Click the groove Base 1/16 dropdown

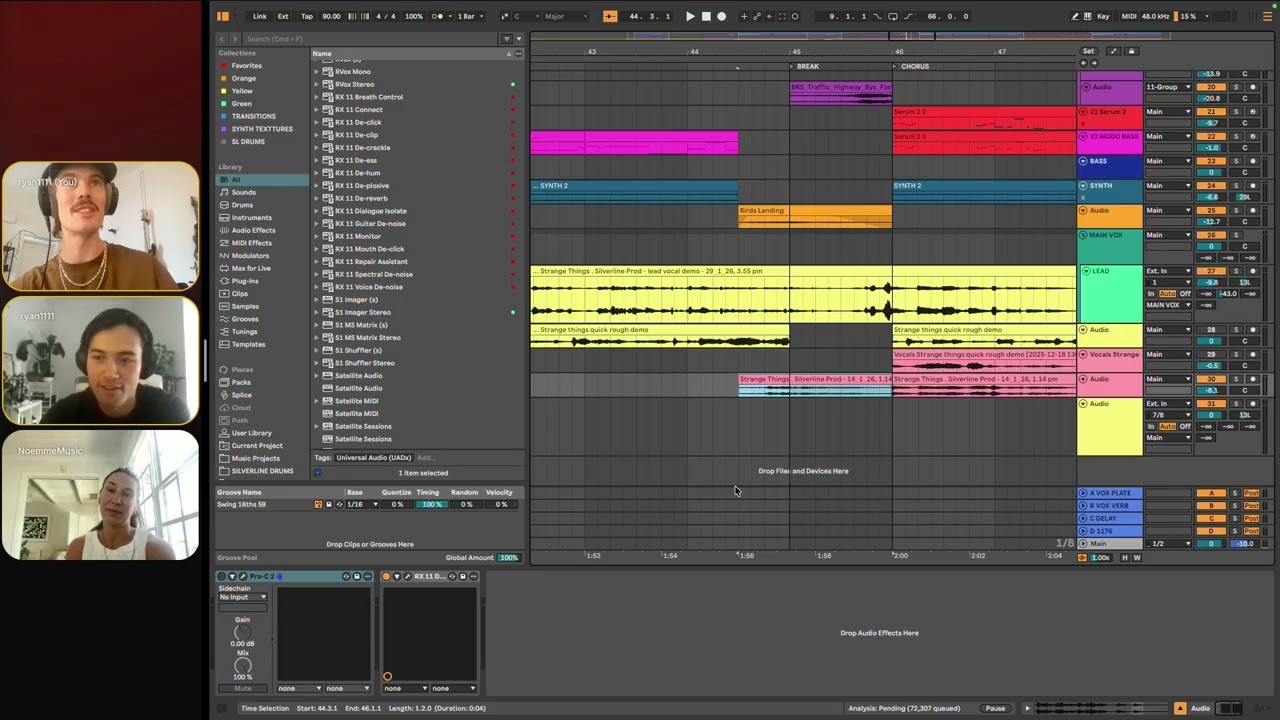(x=361, y=504)
